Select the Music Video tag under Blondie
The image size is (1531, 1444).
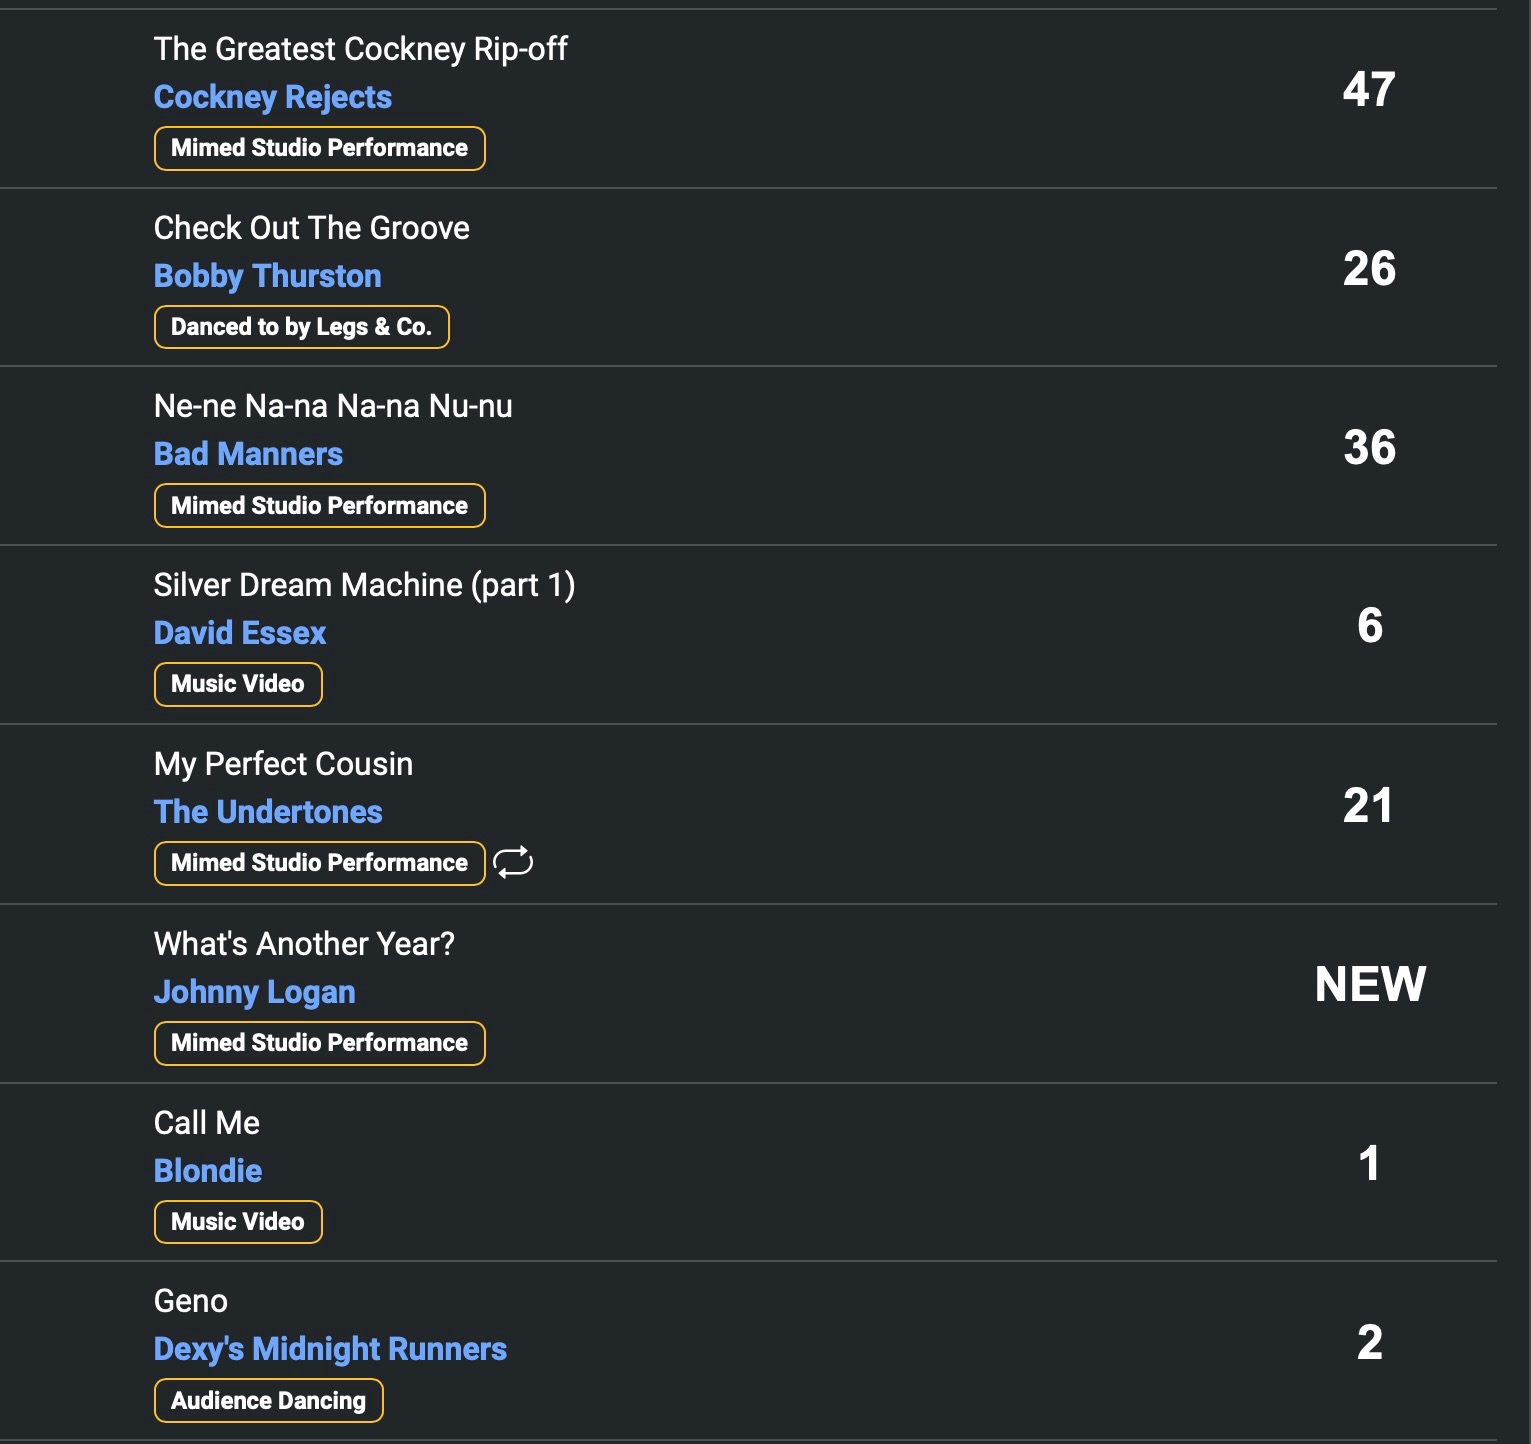238,1222
